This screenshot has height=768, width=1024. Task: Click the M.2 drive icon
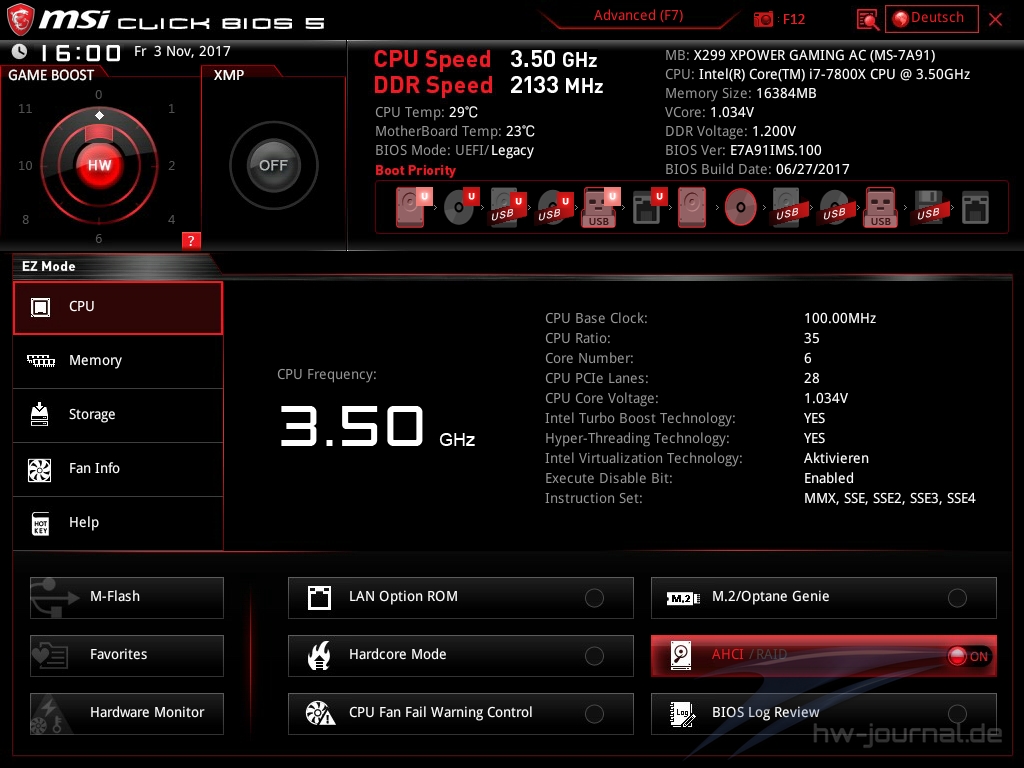click(x=683, y=598)
